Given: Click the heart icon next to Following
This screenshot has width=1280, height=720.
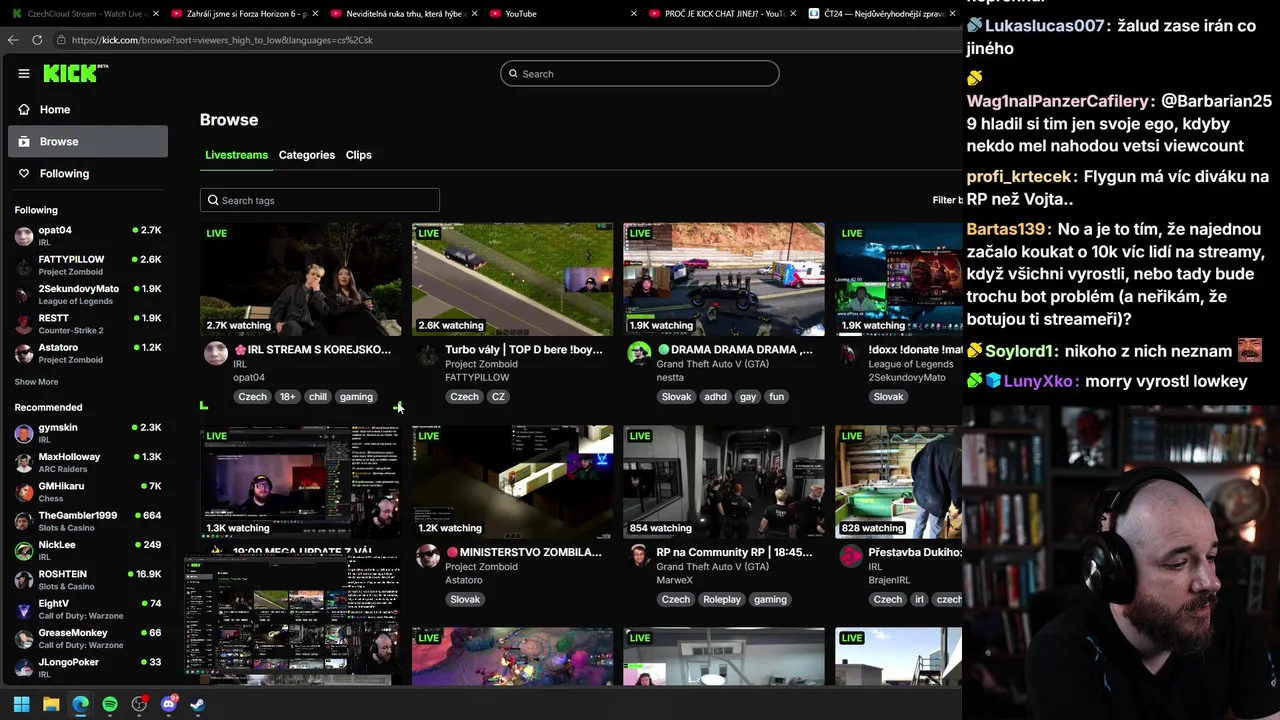Looking at the screenshot, I should tap(24, 173).
